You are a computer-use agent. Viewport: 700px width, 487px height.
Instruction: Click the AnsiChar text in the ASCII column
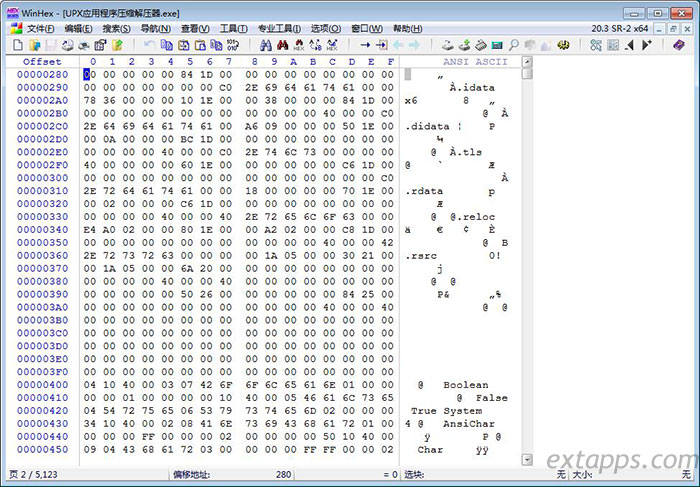point(469,424)
